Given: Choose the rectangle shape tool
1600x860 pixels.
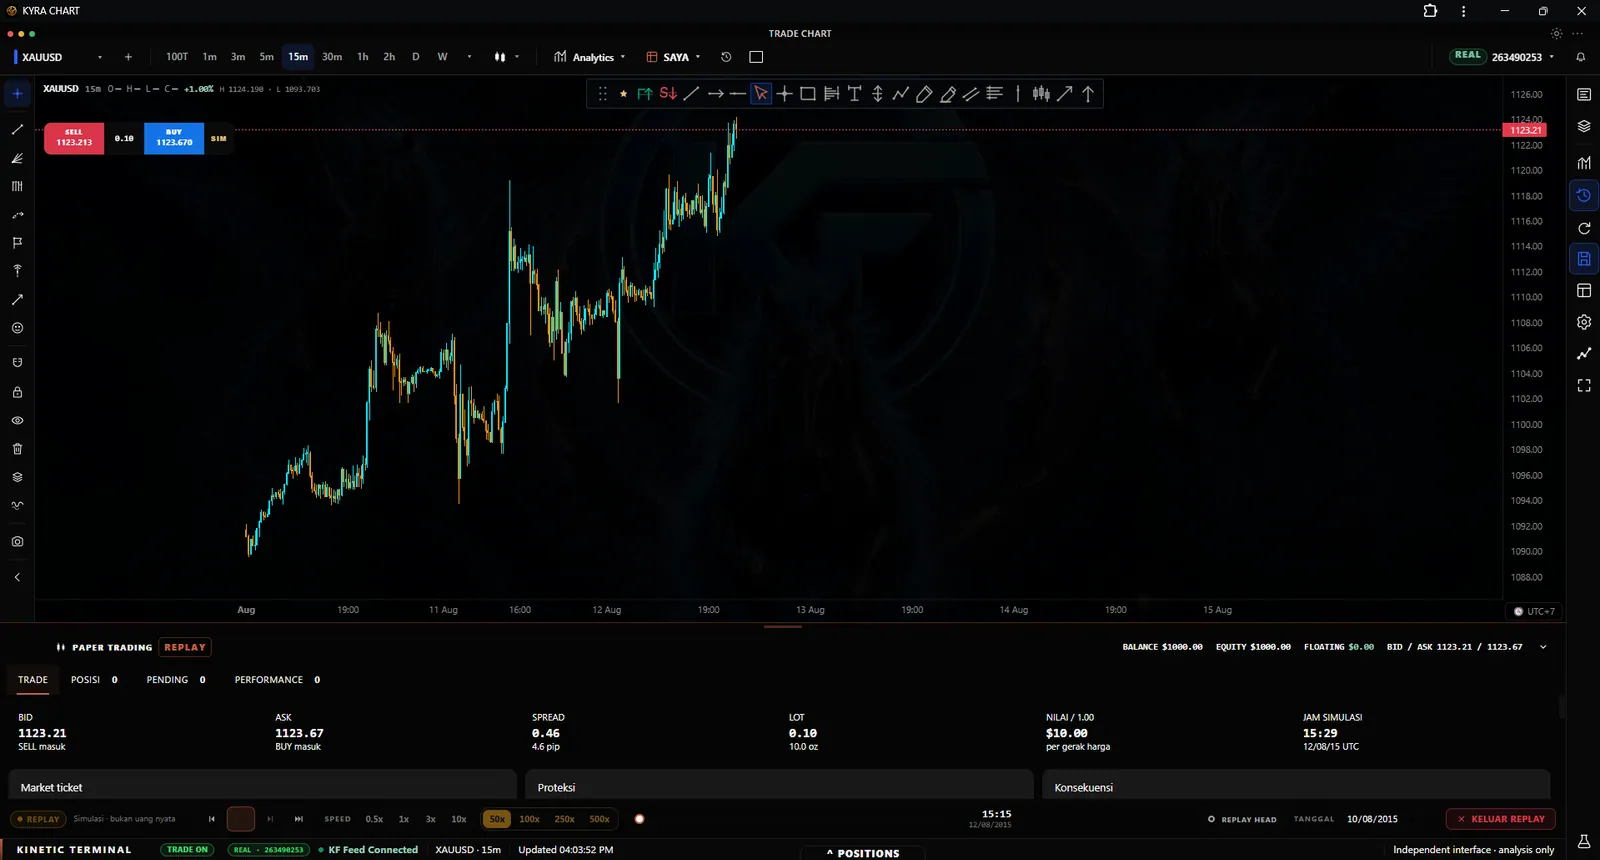Looking at the screenshot, I should 808,93.
